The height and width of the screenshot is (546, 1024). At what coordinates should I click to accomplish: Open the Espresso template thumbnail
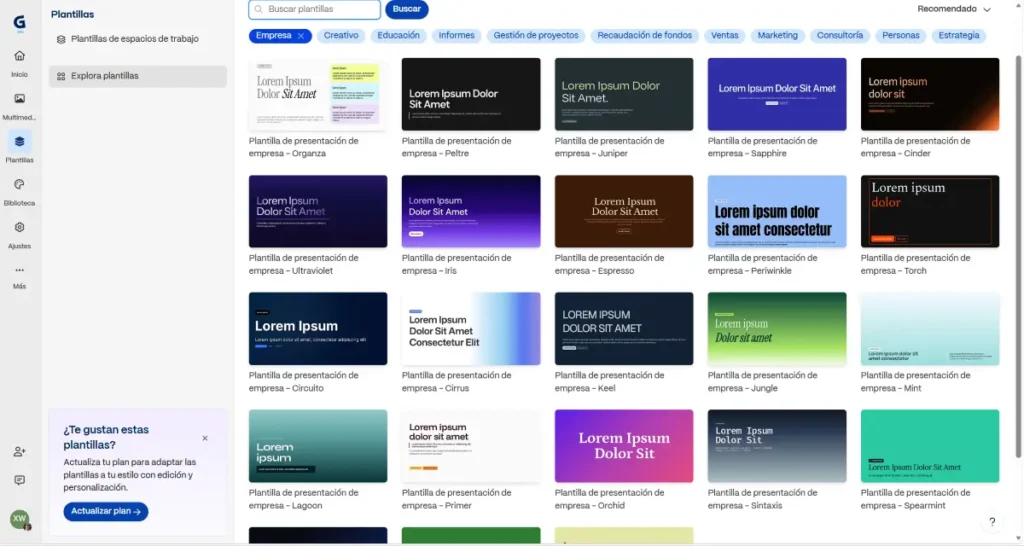pos(624,211)
